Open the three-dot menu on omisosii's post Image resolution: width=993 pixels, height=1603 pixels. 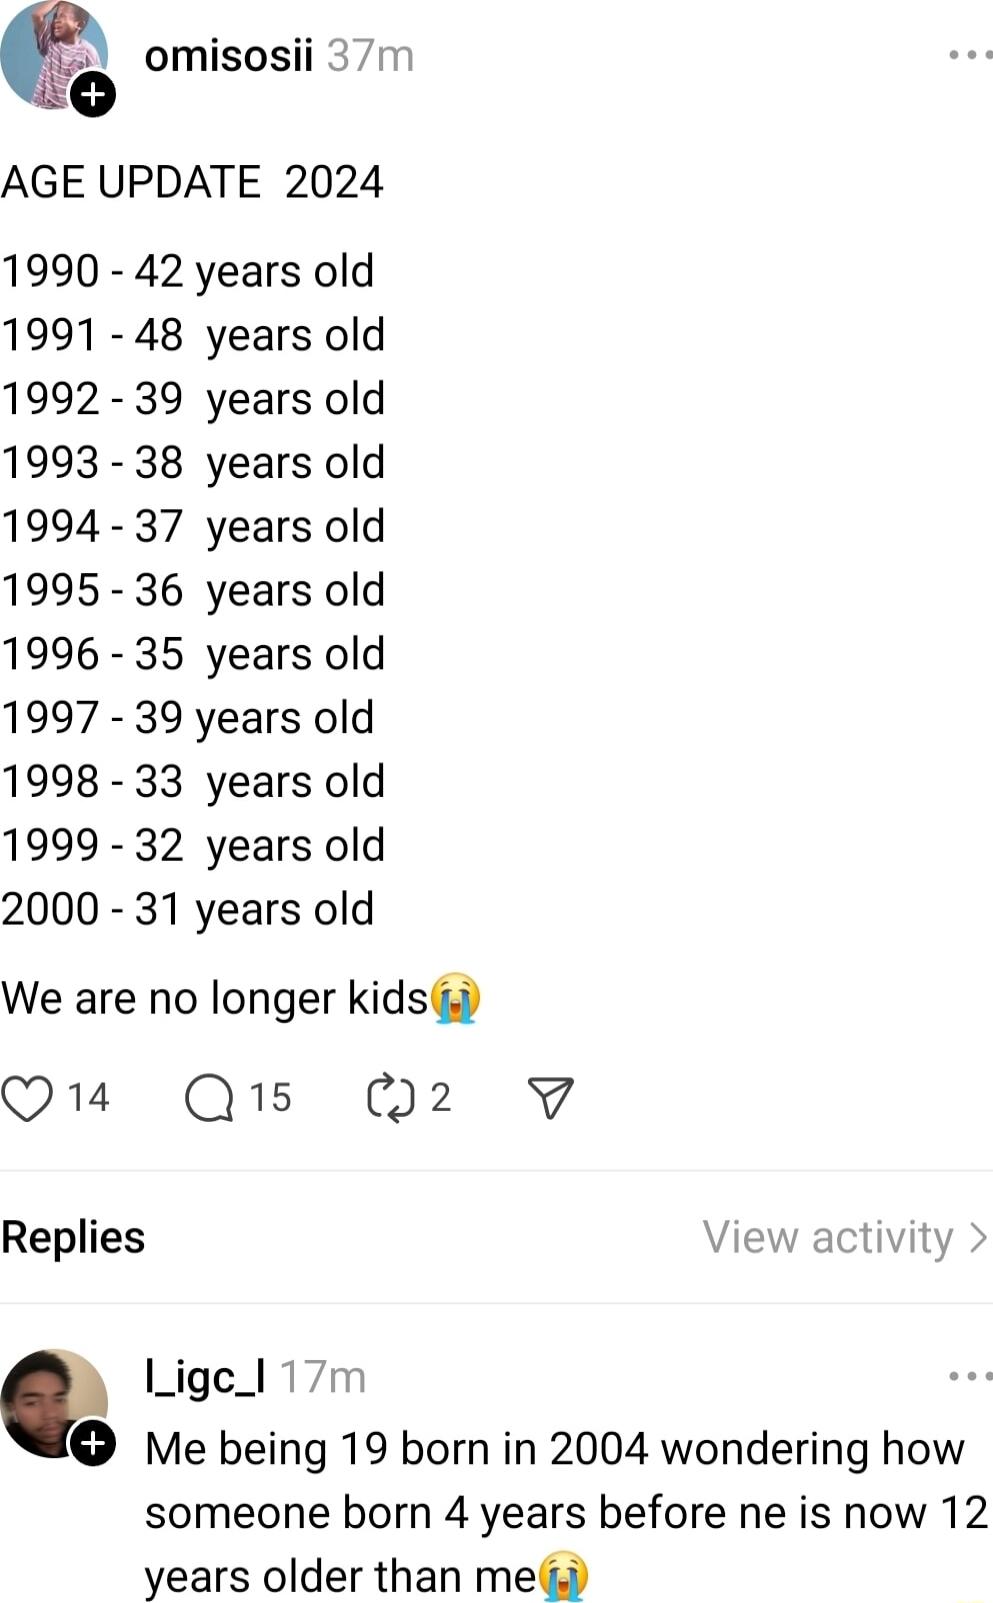point(970,55)
